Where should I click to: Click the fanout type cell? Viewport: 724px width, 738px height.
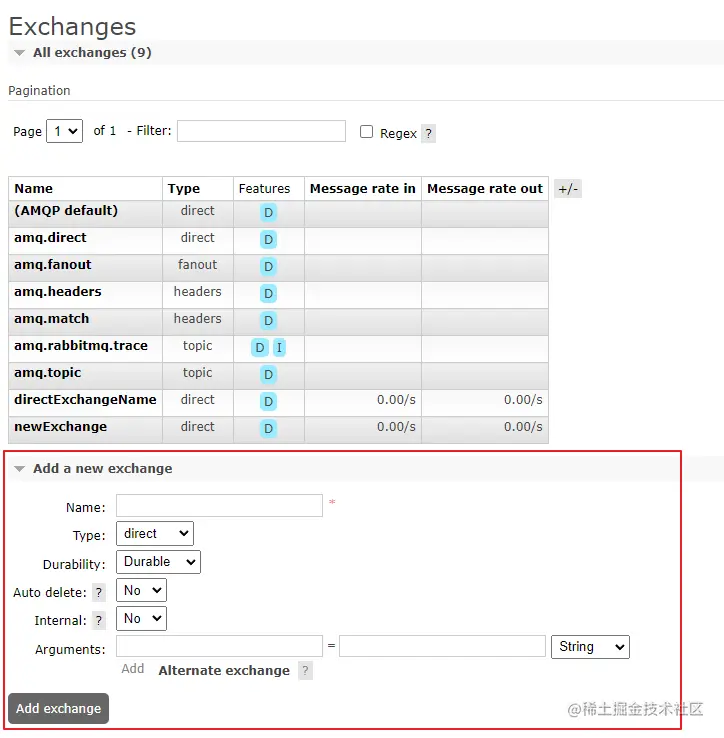point(197,265)
